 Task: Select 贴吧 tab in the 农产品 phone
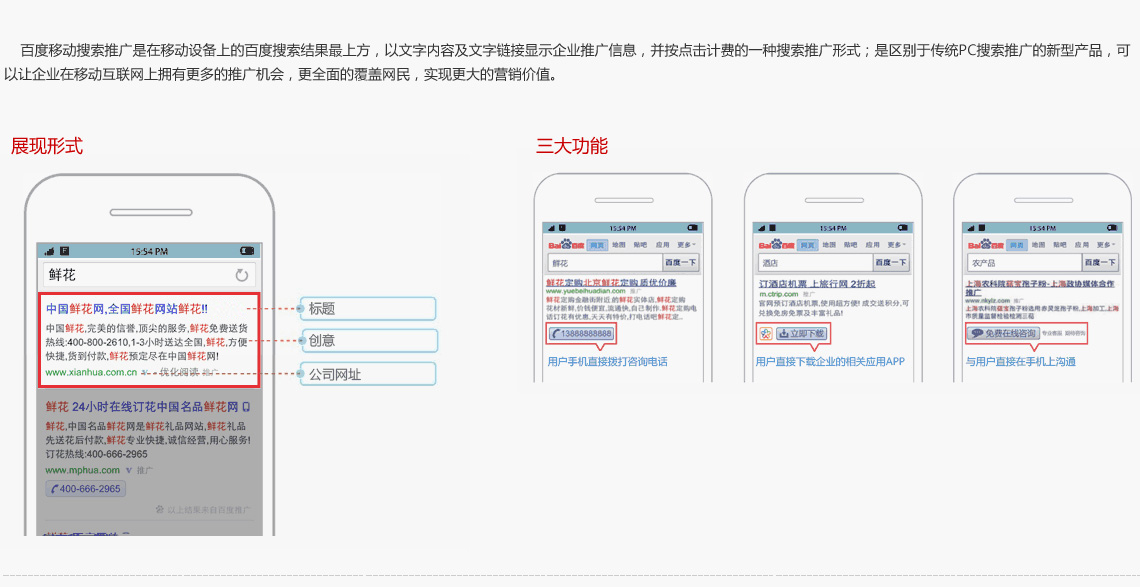tap(1061, 245)
